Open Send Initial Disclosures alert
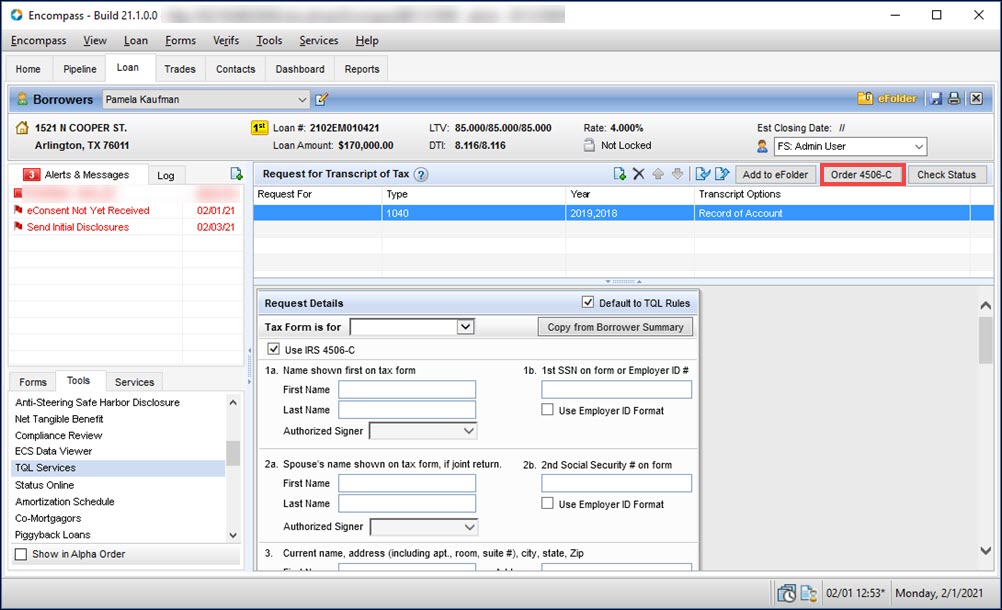Image resolution: width=1002 pixels, height=610 pixels. (x=78, y=227)
